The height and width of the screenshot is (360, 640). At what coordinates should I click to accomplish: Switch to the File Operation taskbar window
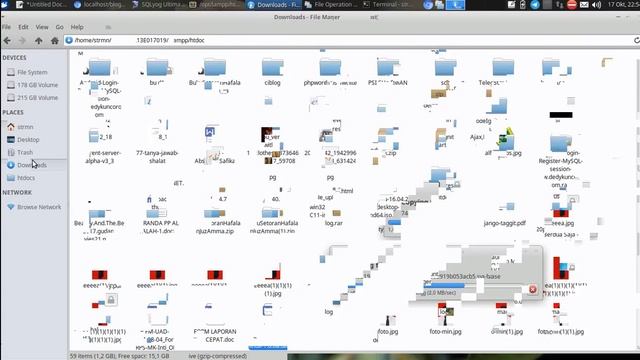tap(330, 5)
